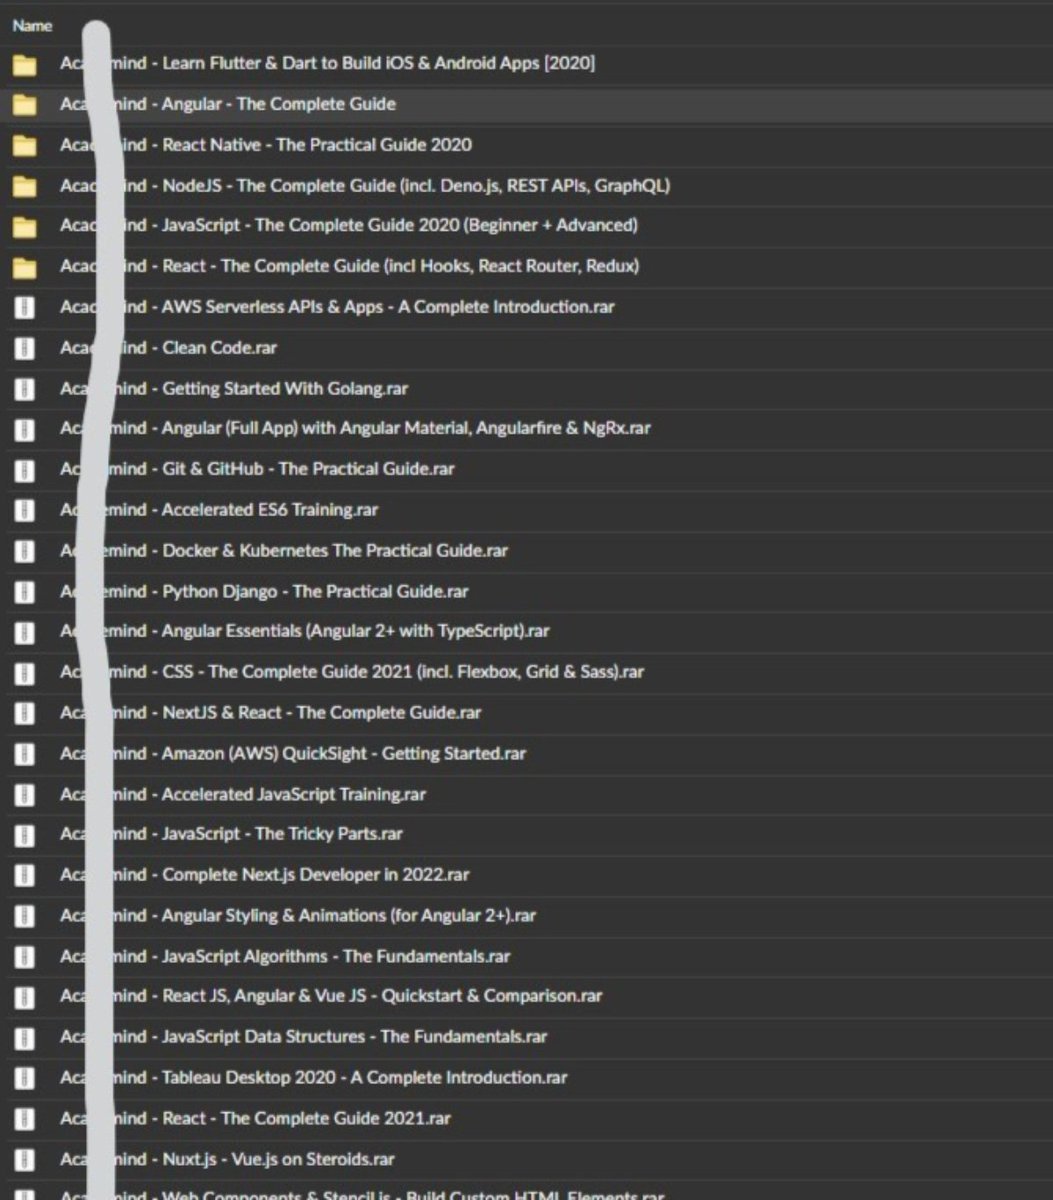Select archive icon for React Complete Guide 2021.rar
This screenshot has width=1053, height=1200.
(25, 1119)
